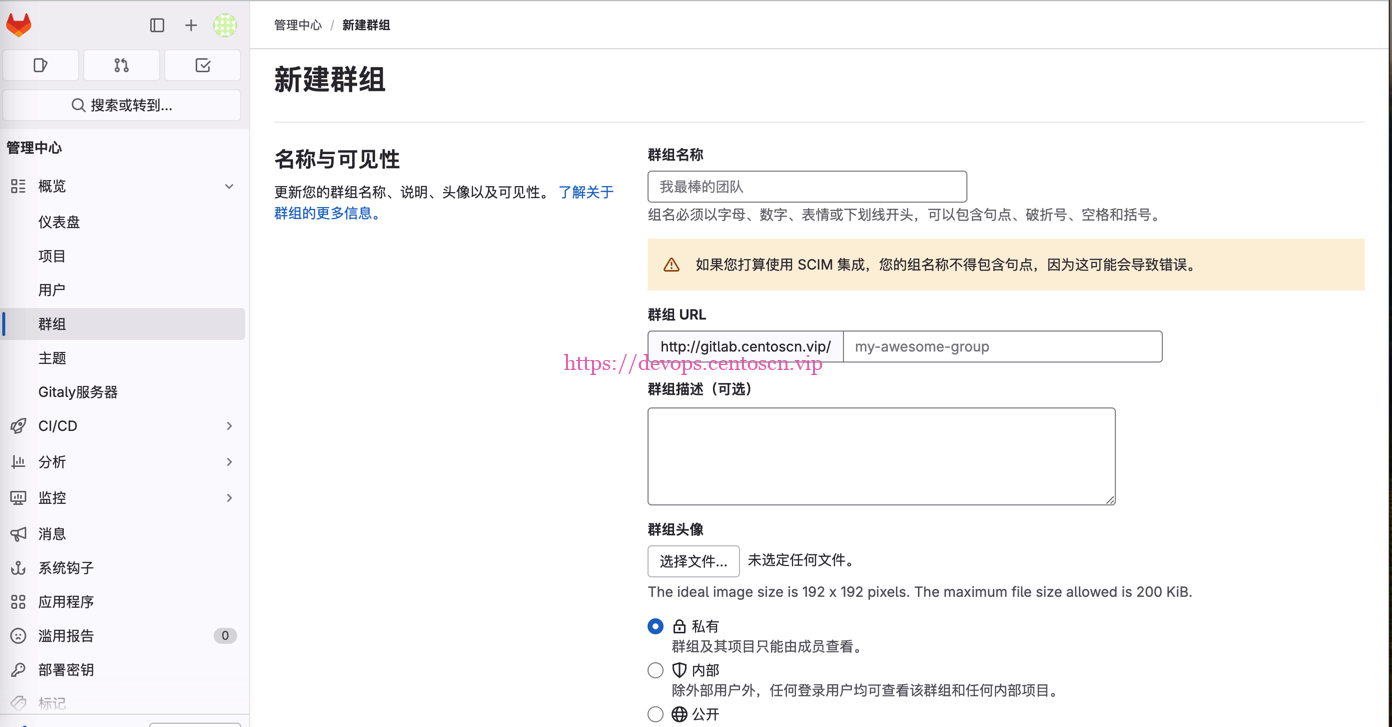Open the issues icon shortcut

click(41, 65)
